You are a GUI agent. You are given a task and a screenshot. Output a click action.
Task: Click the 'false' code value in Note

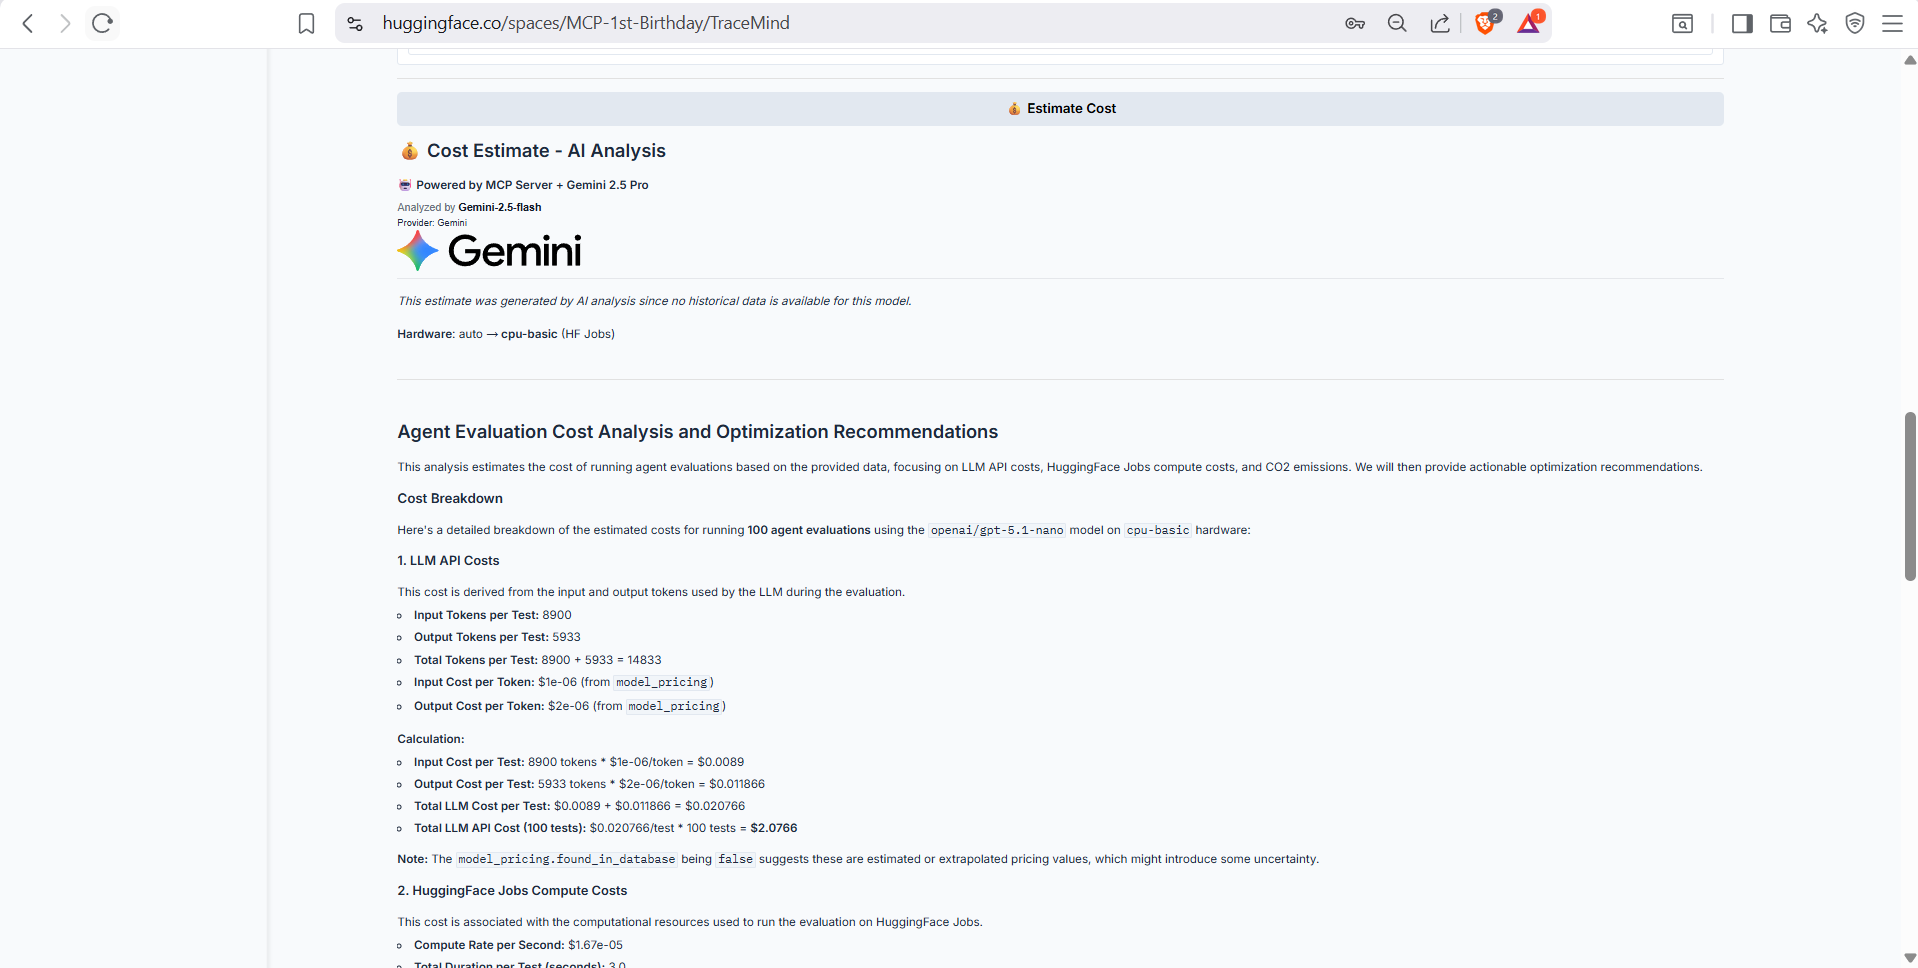[735, 859]
